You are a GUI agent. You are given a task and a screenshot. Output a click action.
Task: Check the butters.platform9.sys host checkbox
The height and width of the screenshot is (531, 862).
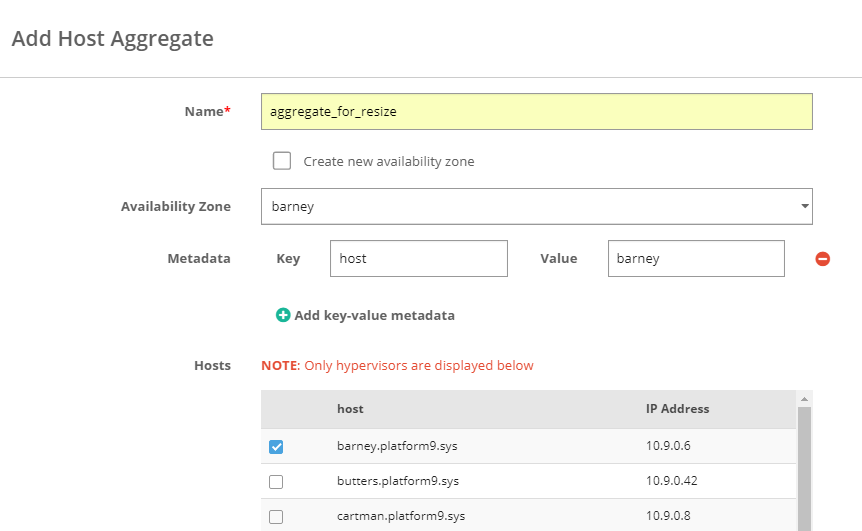tap(276, 482)
